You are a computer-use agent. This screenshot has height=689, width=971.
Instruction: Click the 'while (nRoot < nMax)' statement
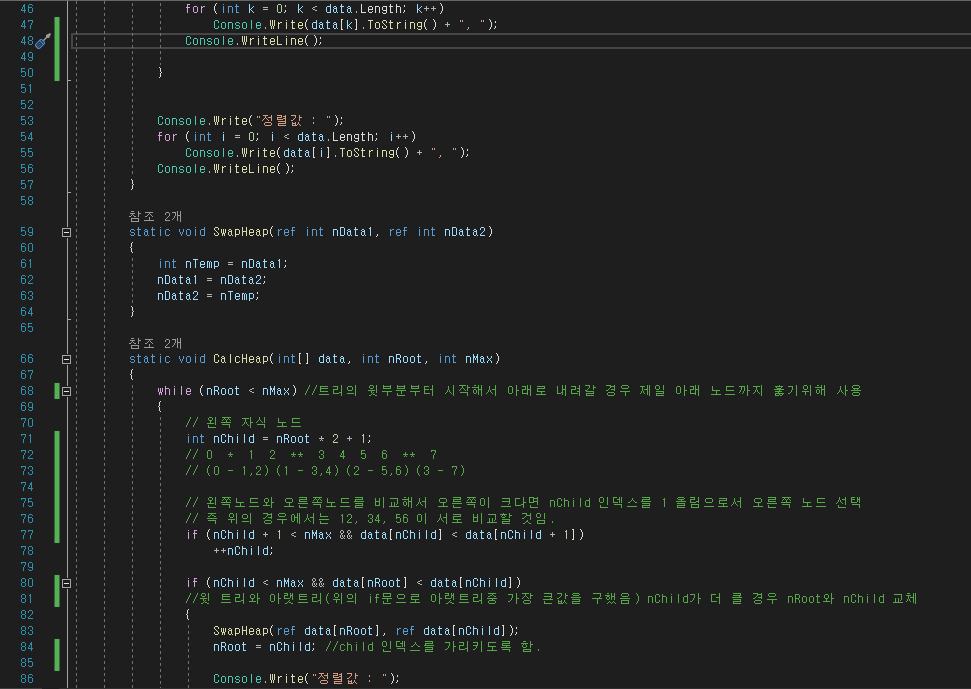[x=227, y=391]
